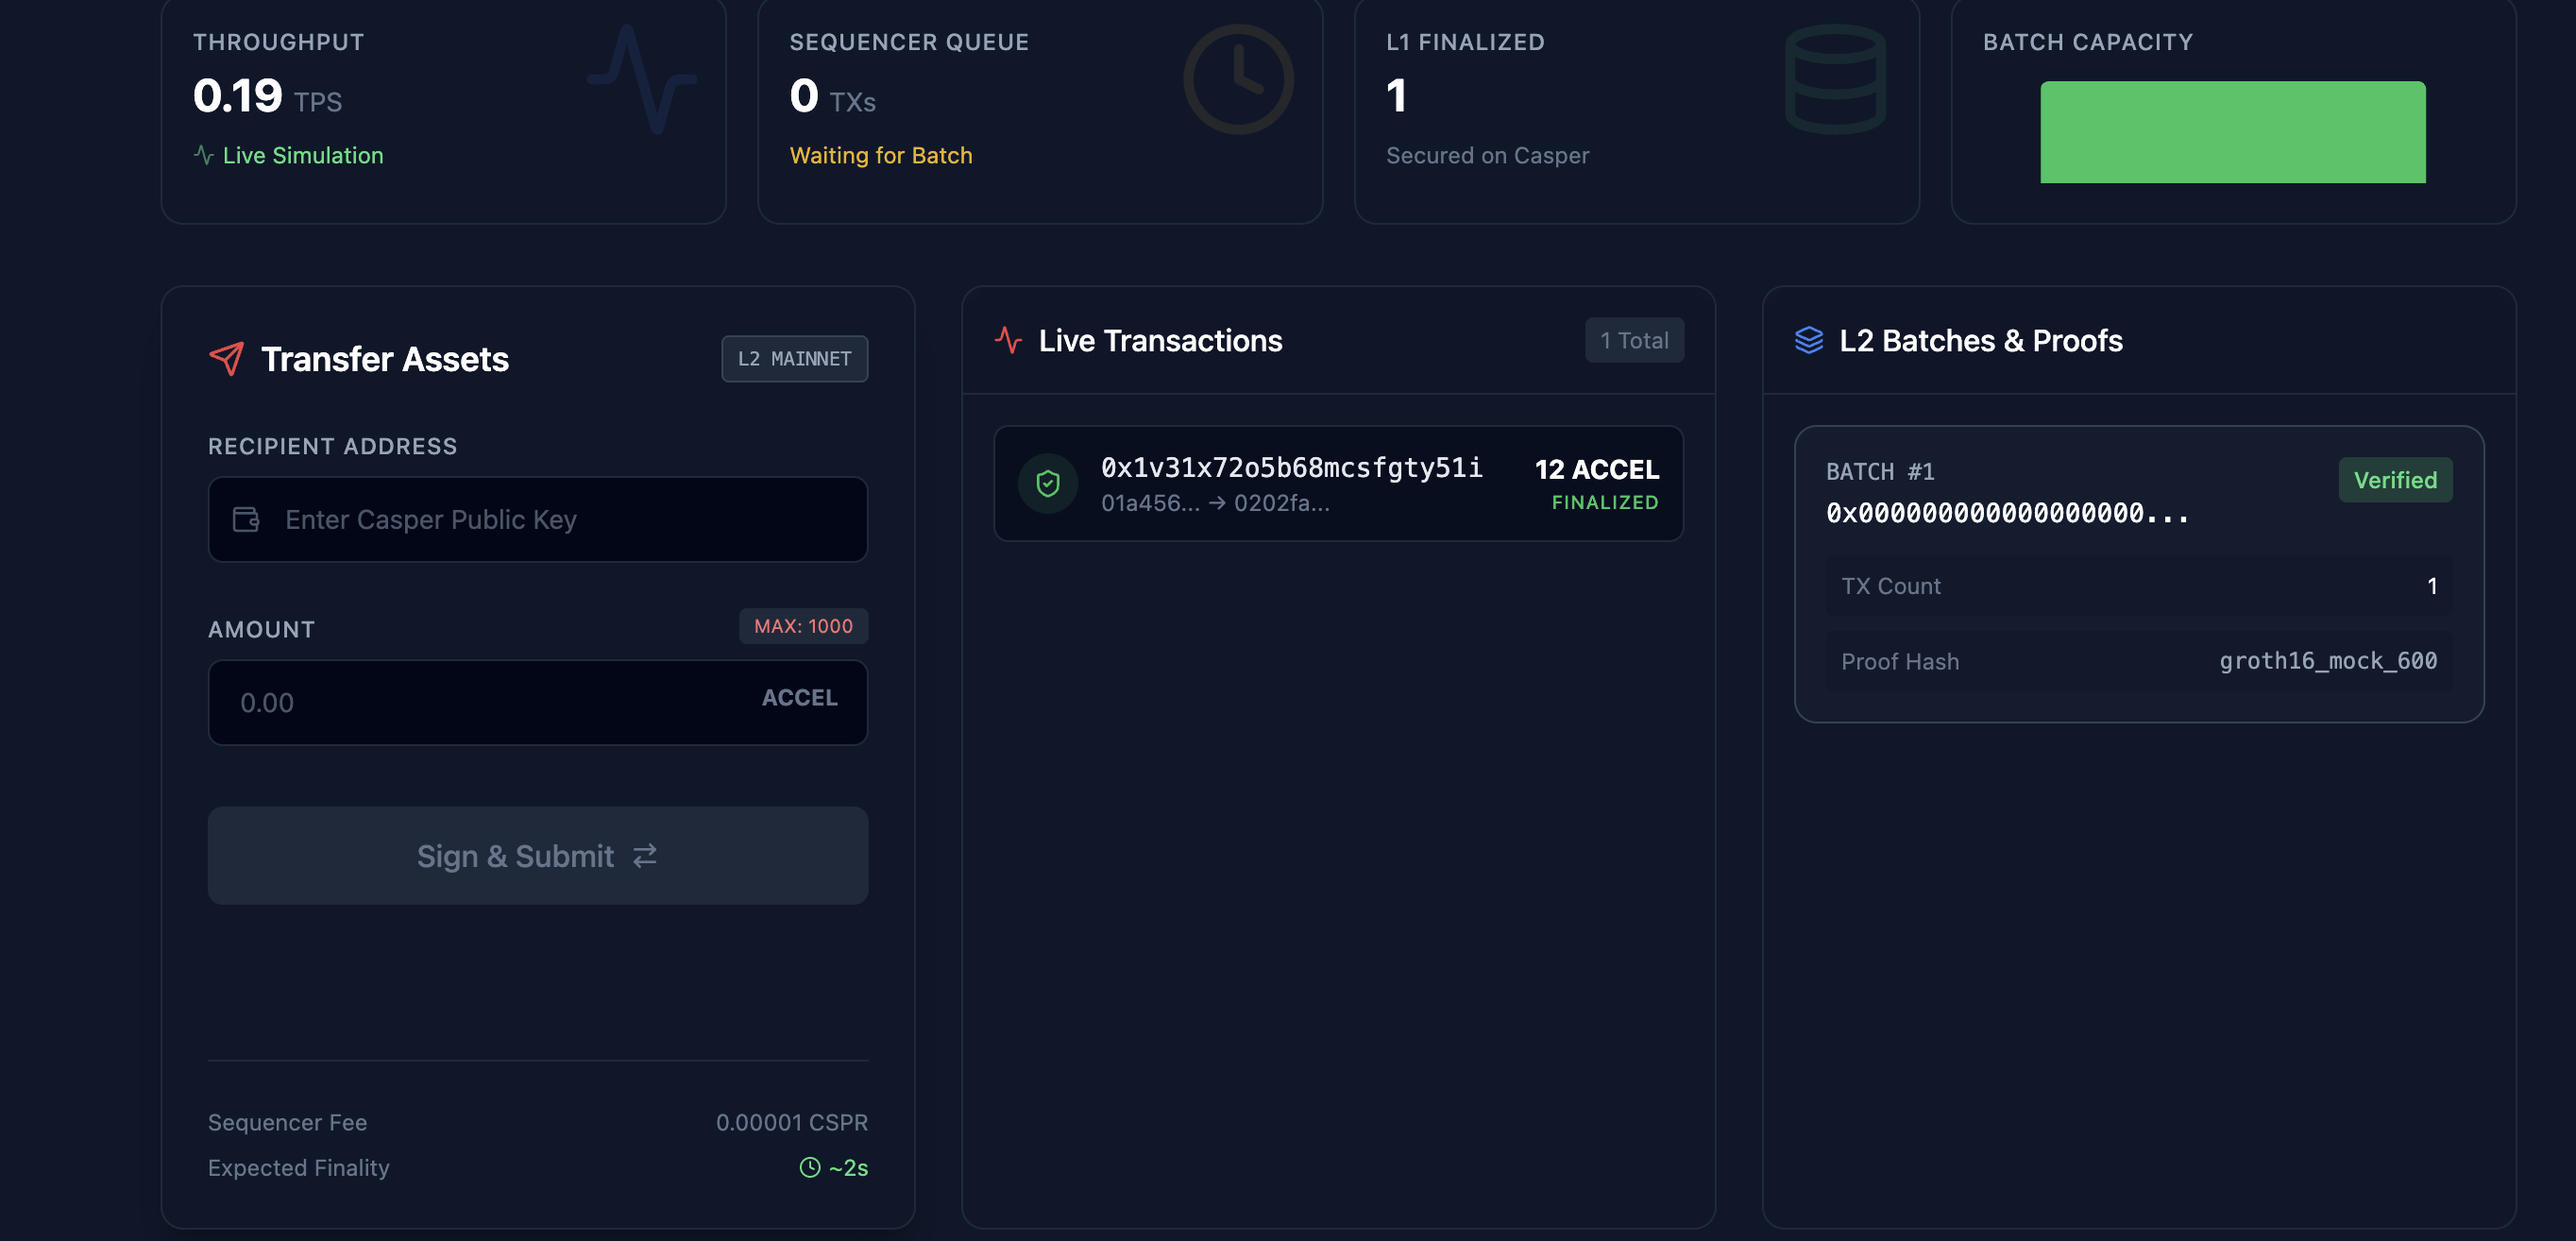This screenshot has height=1241, width=2576.
Task: Click the MAX: 1000 badge
Action: point(803,626)
